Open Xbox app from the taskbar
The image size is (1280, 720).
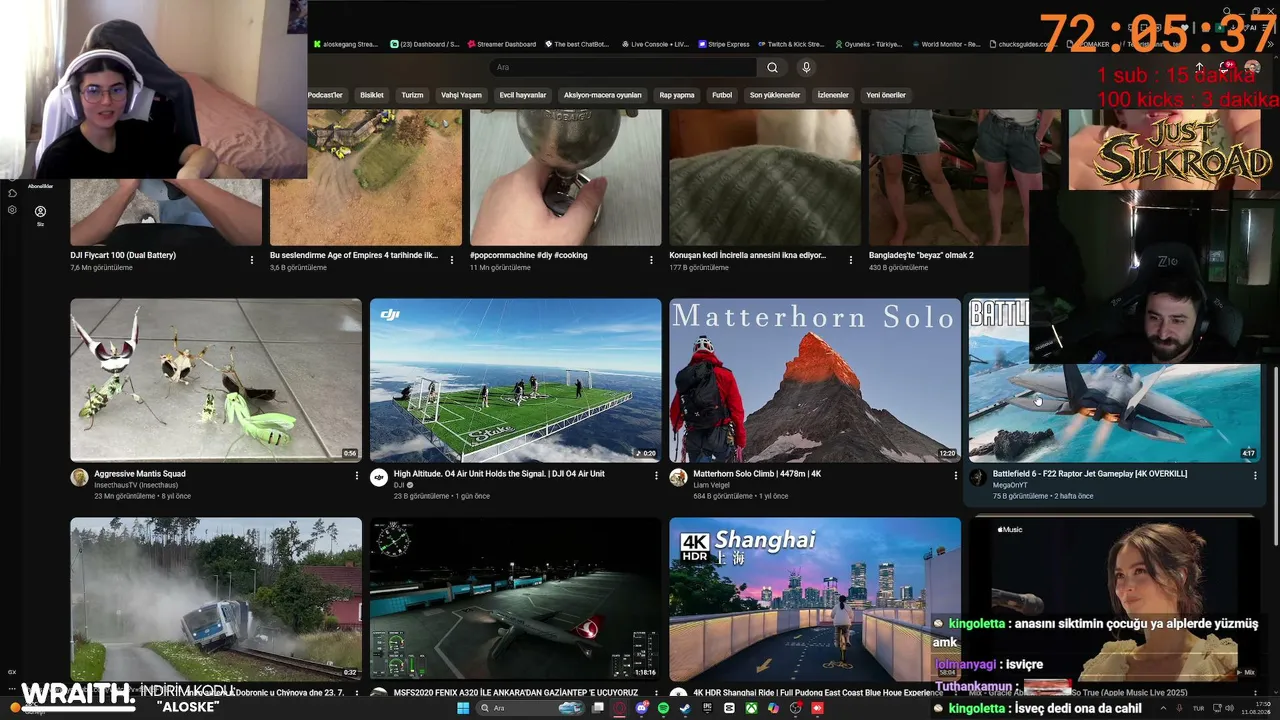coord(751,708)
